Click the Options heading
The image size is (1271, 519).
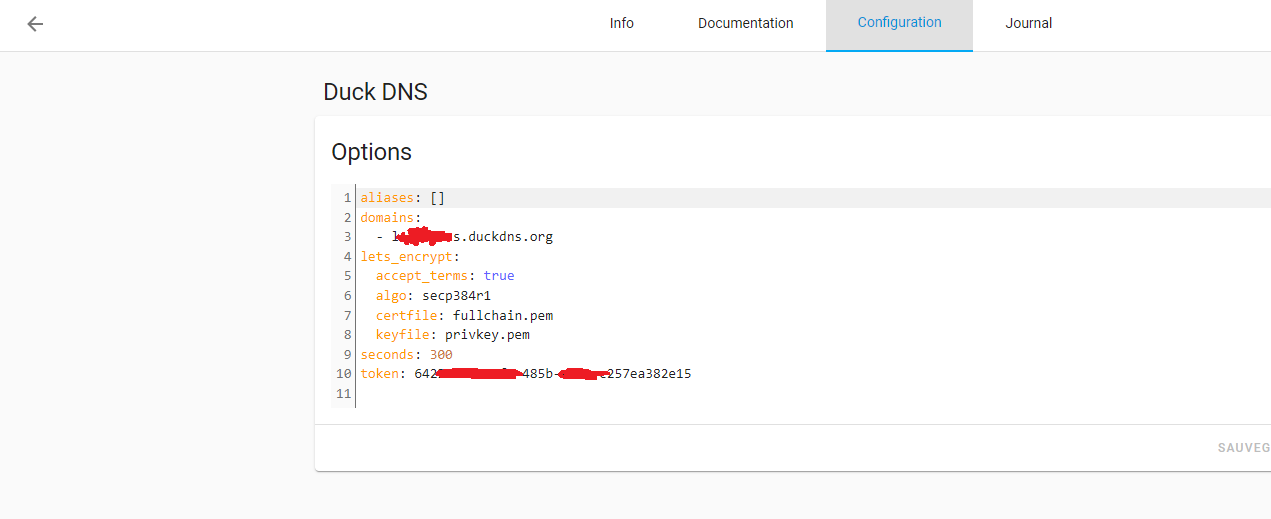coord(372,152)
